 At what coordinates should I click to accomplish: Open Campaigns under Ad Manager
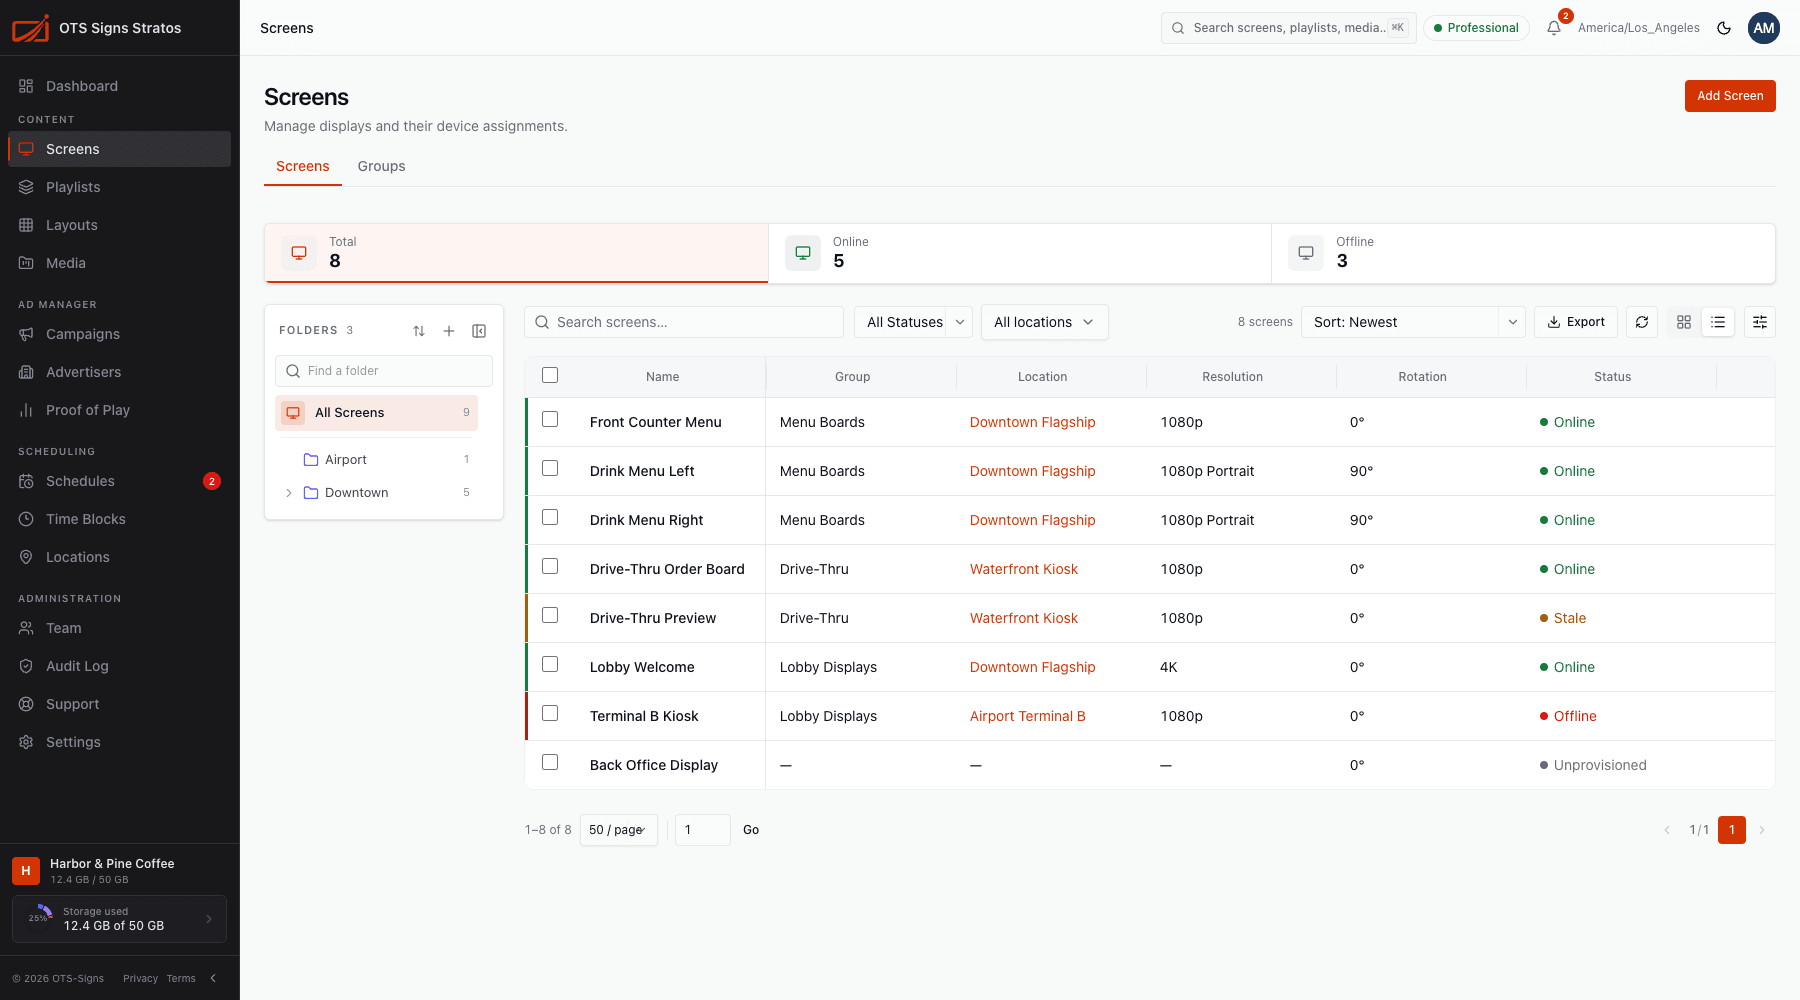tap(120, 334)
